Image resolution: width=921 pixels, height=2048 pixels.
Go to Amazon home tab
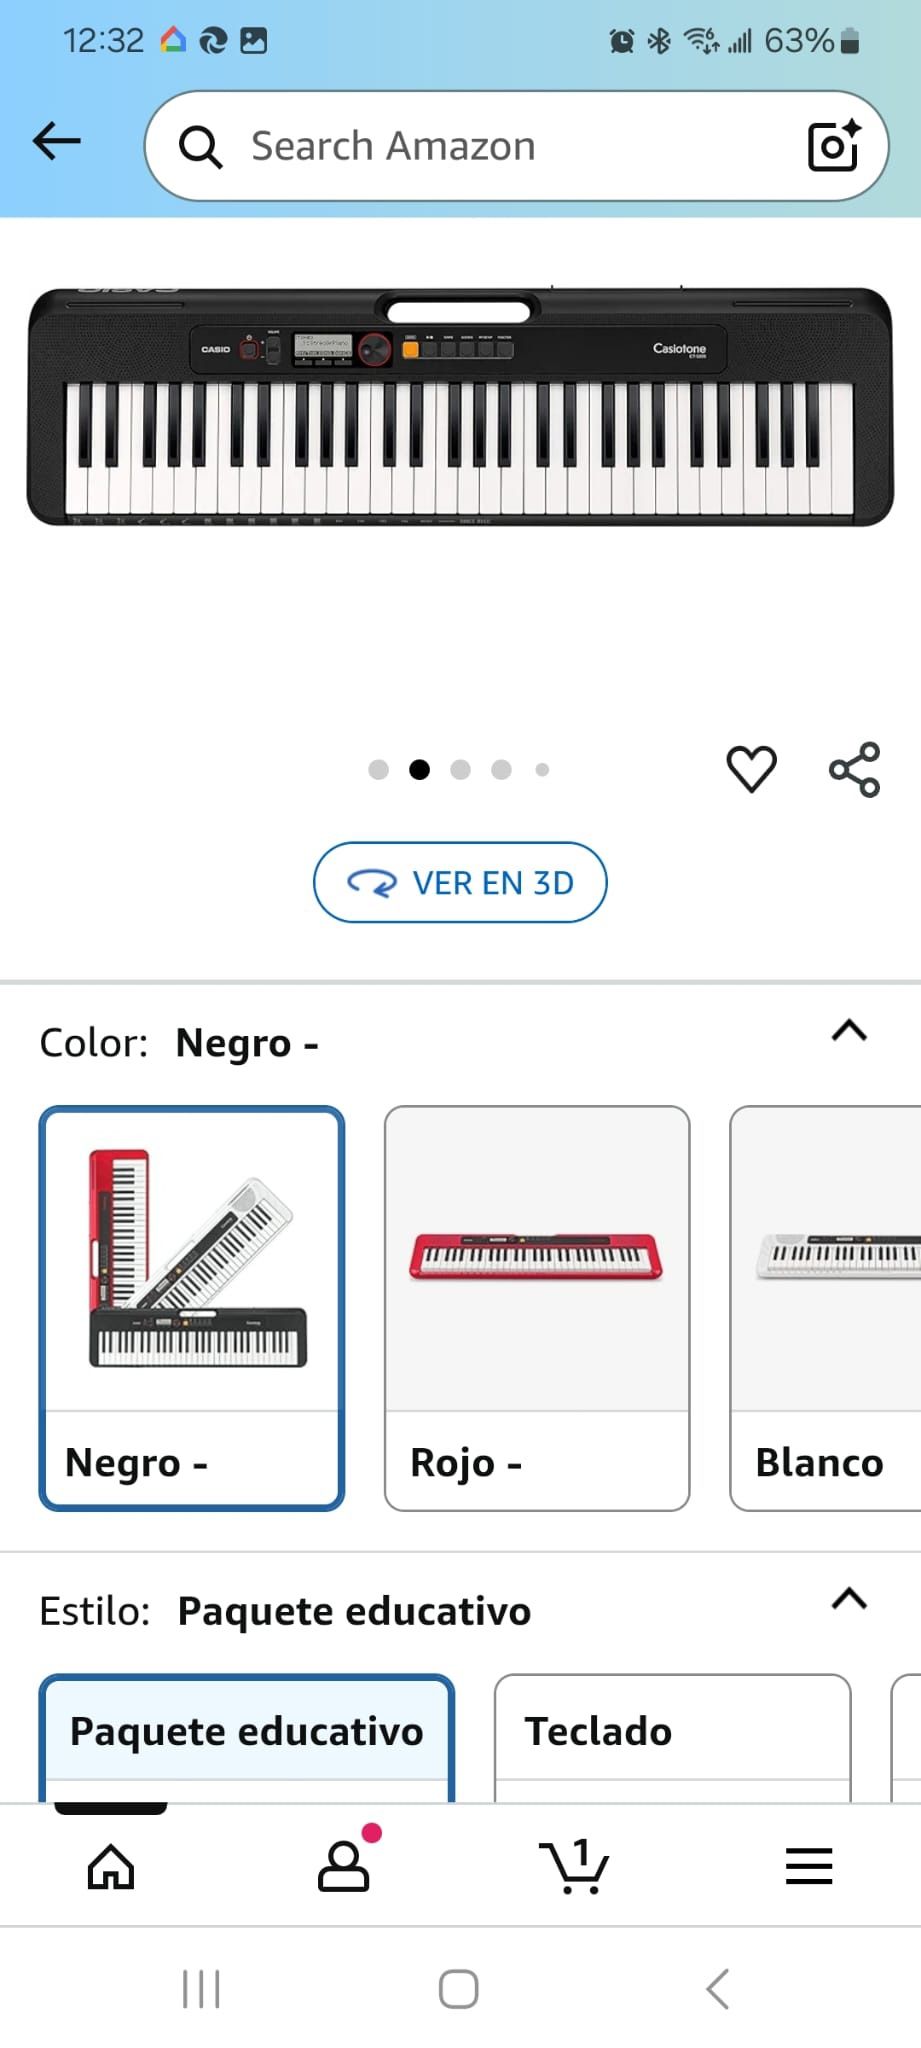[x=111, y=1866]
